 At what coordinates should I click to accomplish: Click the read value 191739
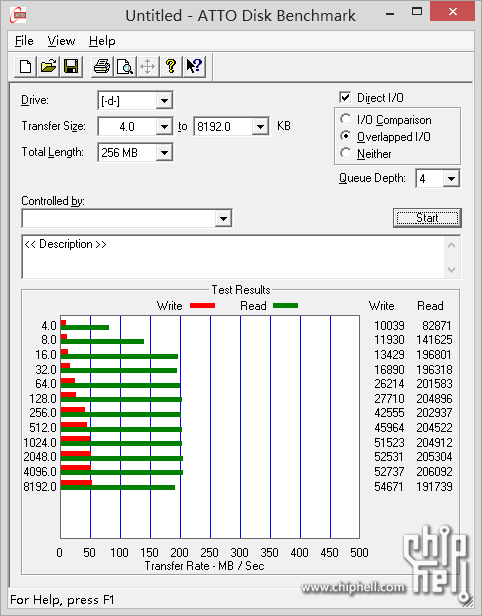[x=434, y=487]
